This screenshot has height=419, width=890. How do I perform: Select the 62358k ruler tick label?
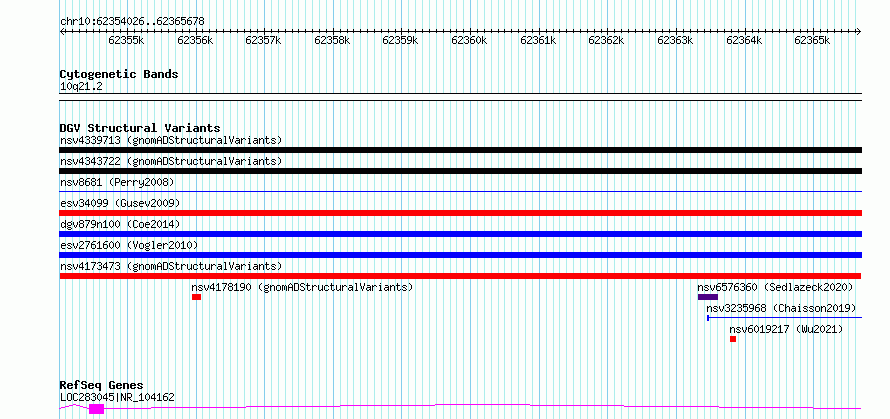332,40
